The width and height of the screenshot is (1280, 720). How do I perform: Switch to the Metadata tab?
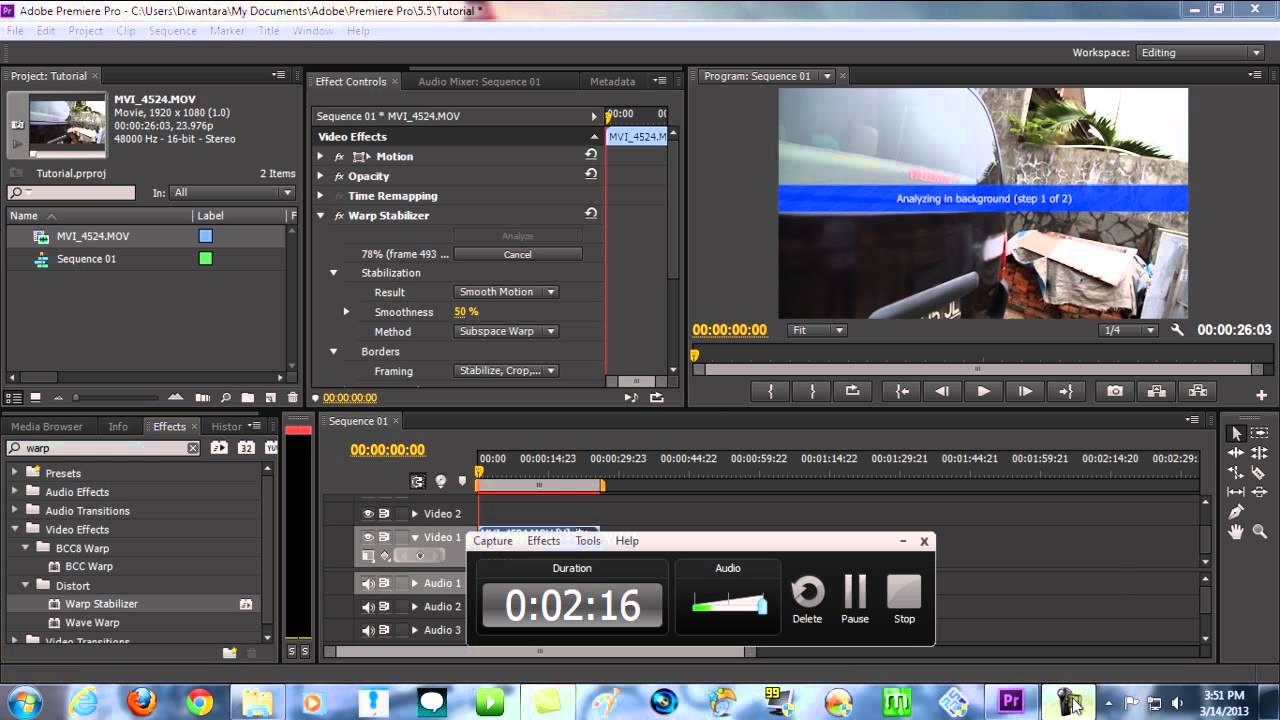(x=612, y=82)
